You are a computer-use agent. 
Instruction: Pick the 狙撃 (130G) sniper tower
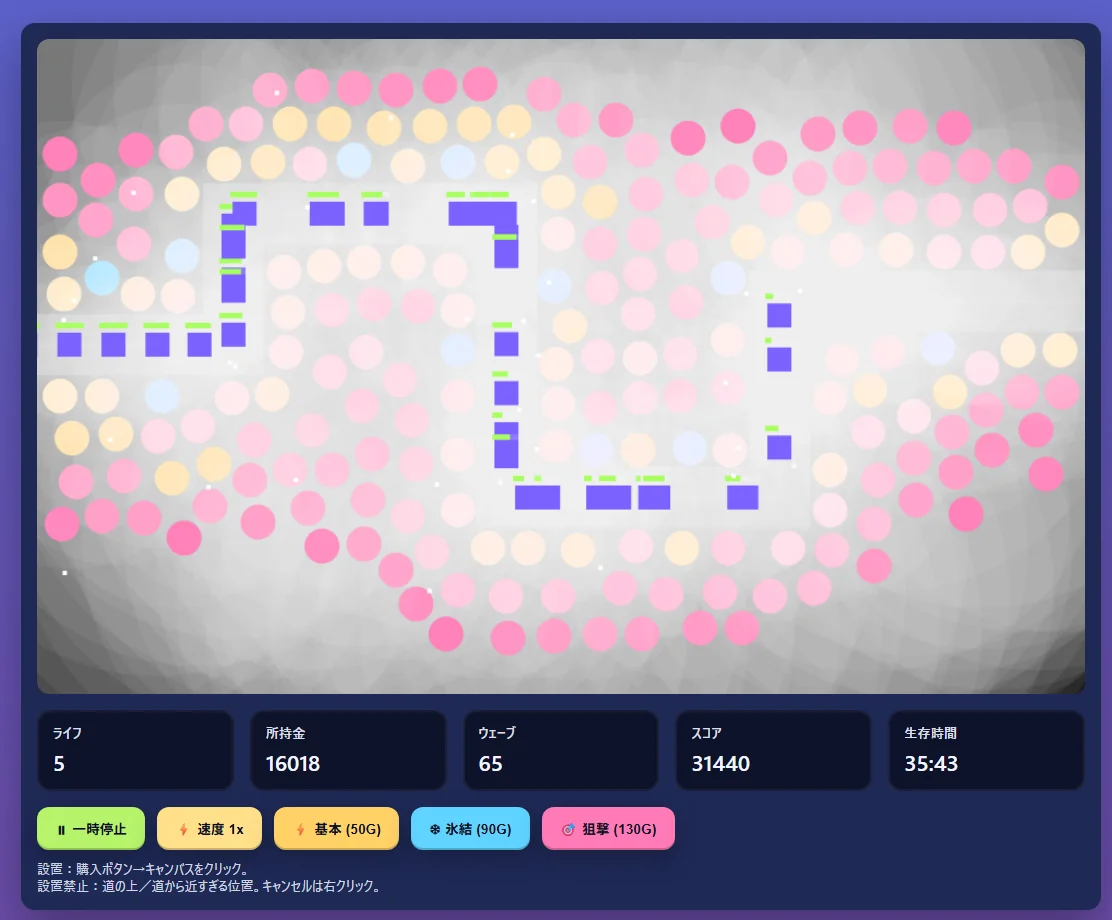(608, 829)
